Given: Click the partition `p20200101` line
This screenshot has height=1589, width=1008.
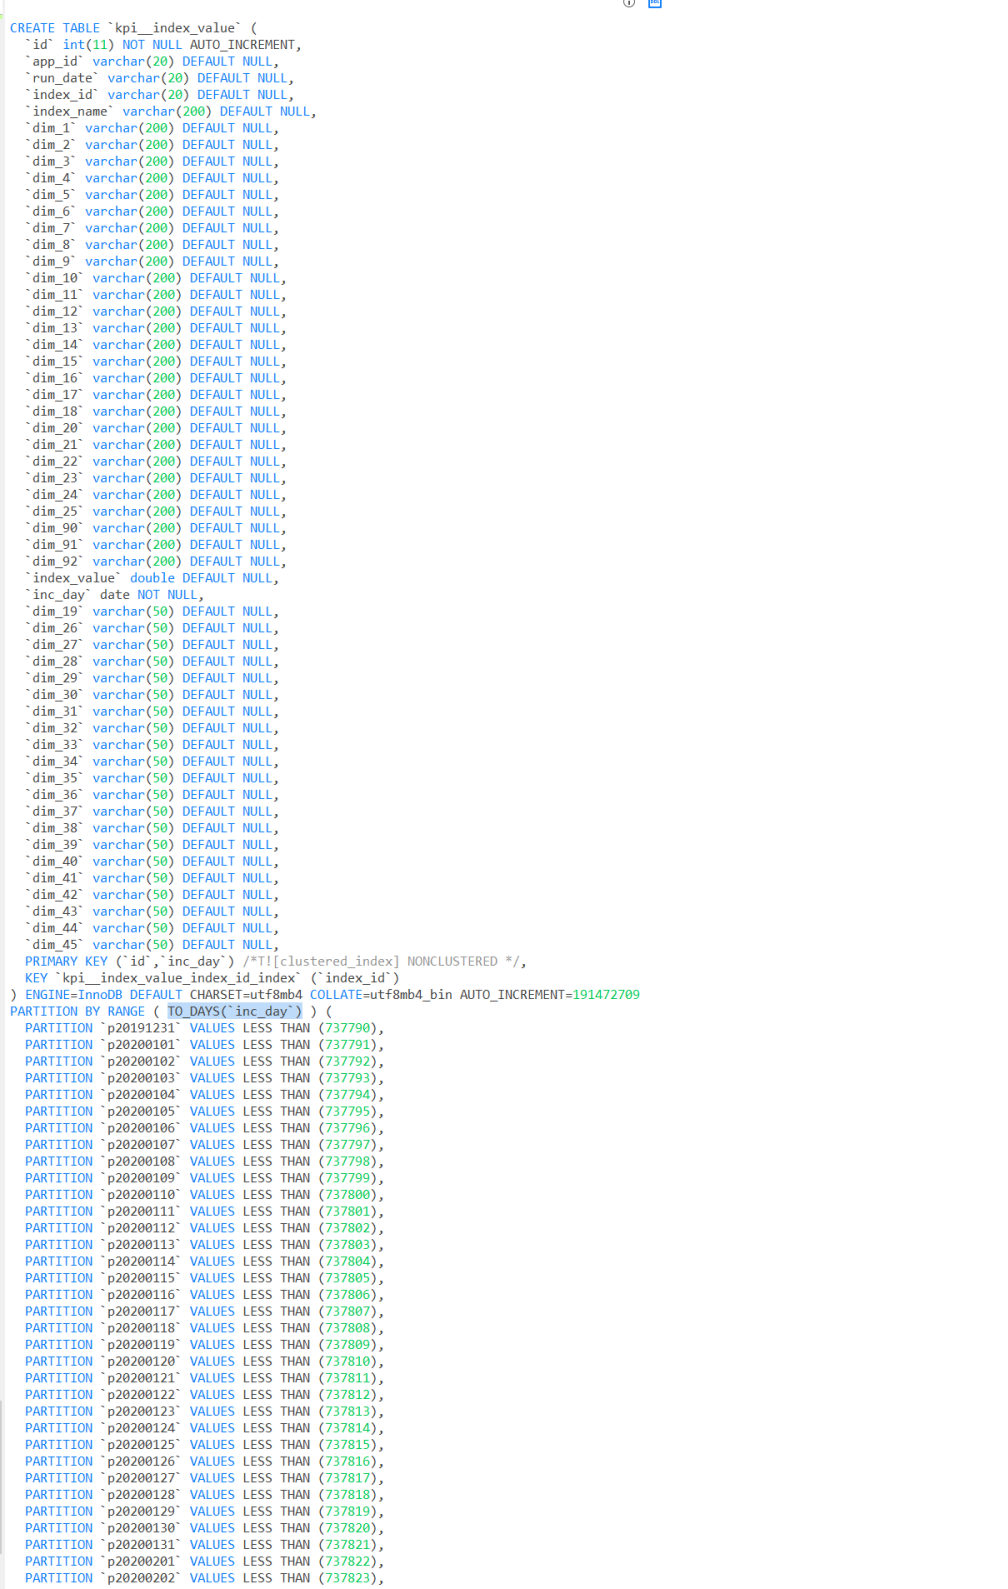Looking at the screenshot, I should 204,1045.
